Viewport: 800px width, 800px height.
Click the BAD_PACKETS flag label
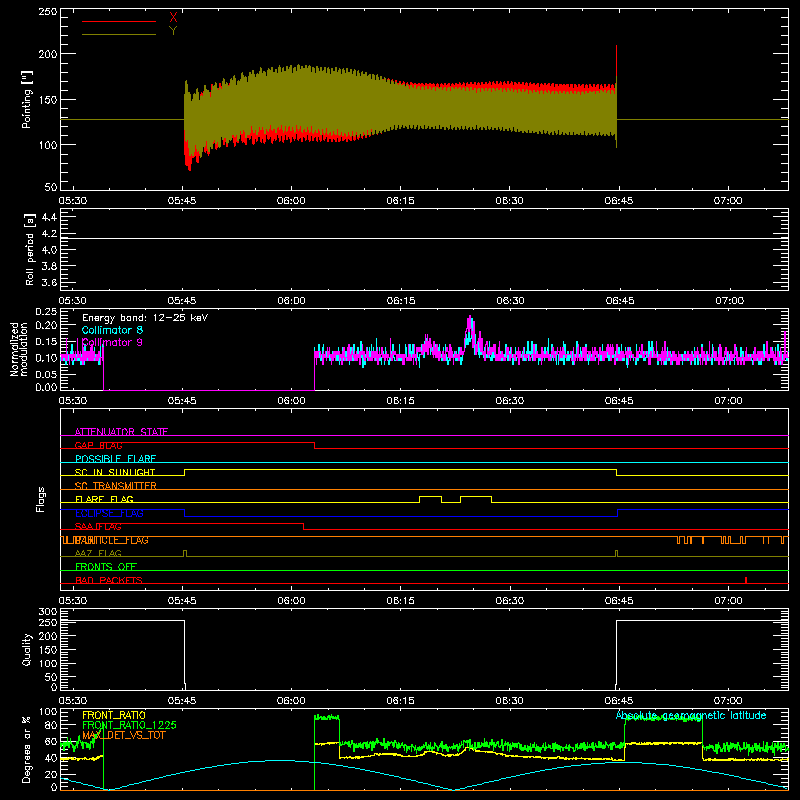tap(108, 580)
